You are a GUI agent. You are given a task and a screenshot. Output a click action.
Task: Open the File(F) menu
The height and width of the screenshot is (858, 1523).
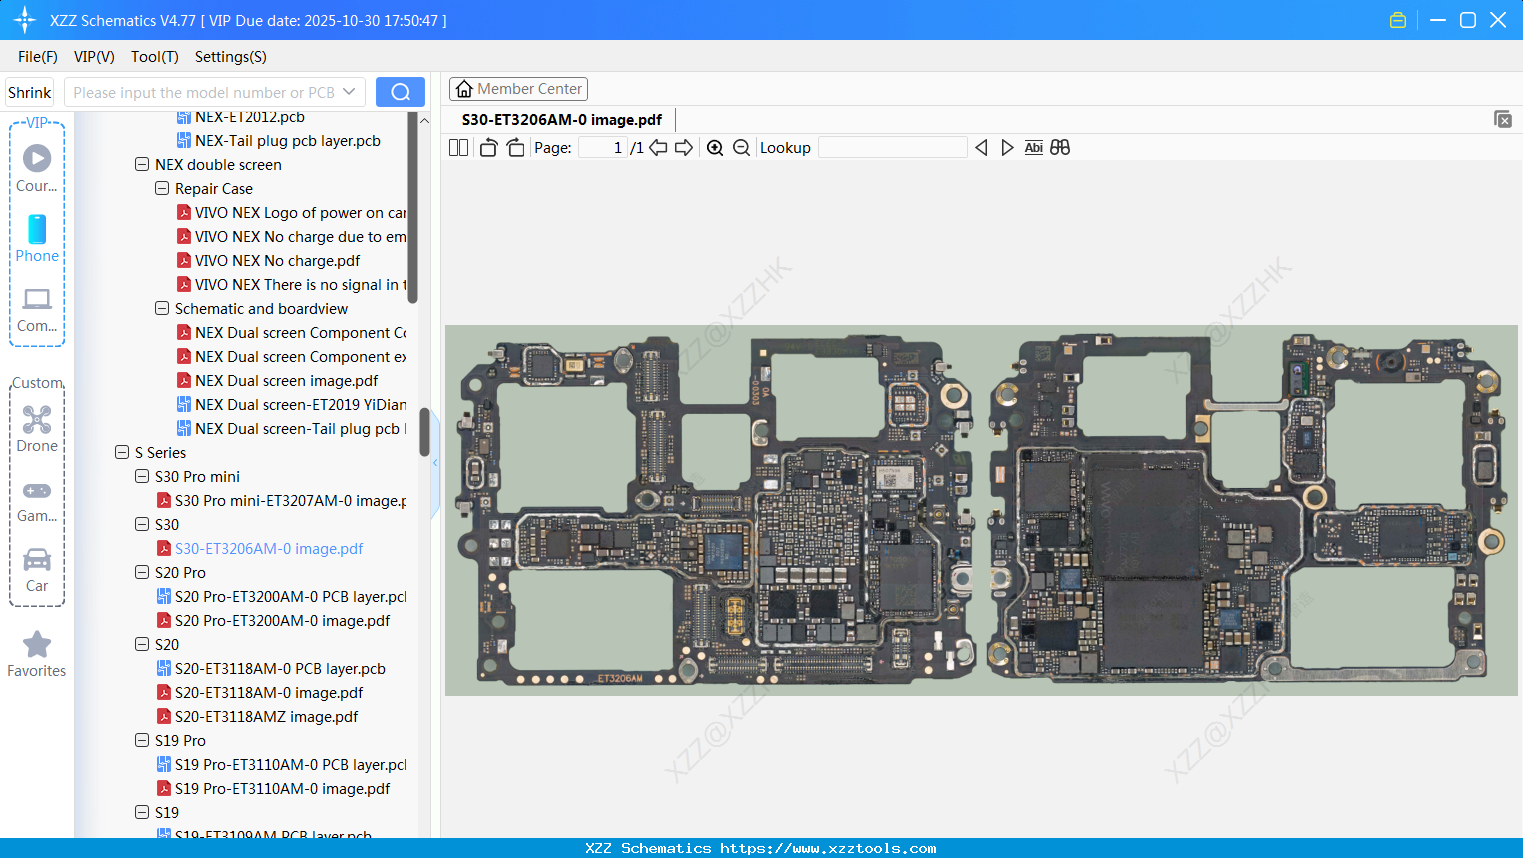click(38, 57)
